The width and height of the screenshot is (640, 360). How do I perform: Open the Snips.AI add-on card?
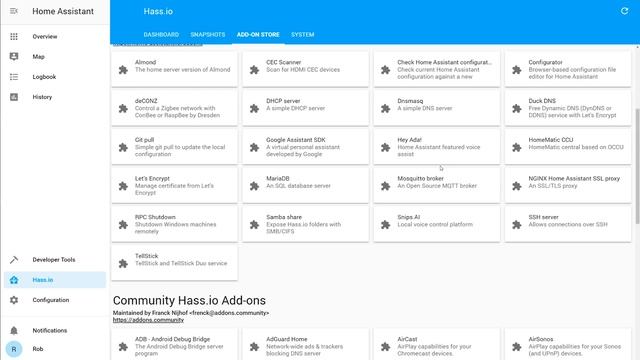pyautogui.click(x=437, y=224)
